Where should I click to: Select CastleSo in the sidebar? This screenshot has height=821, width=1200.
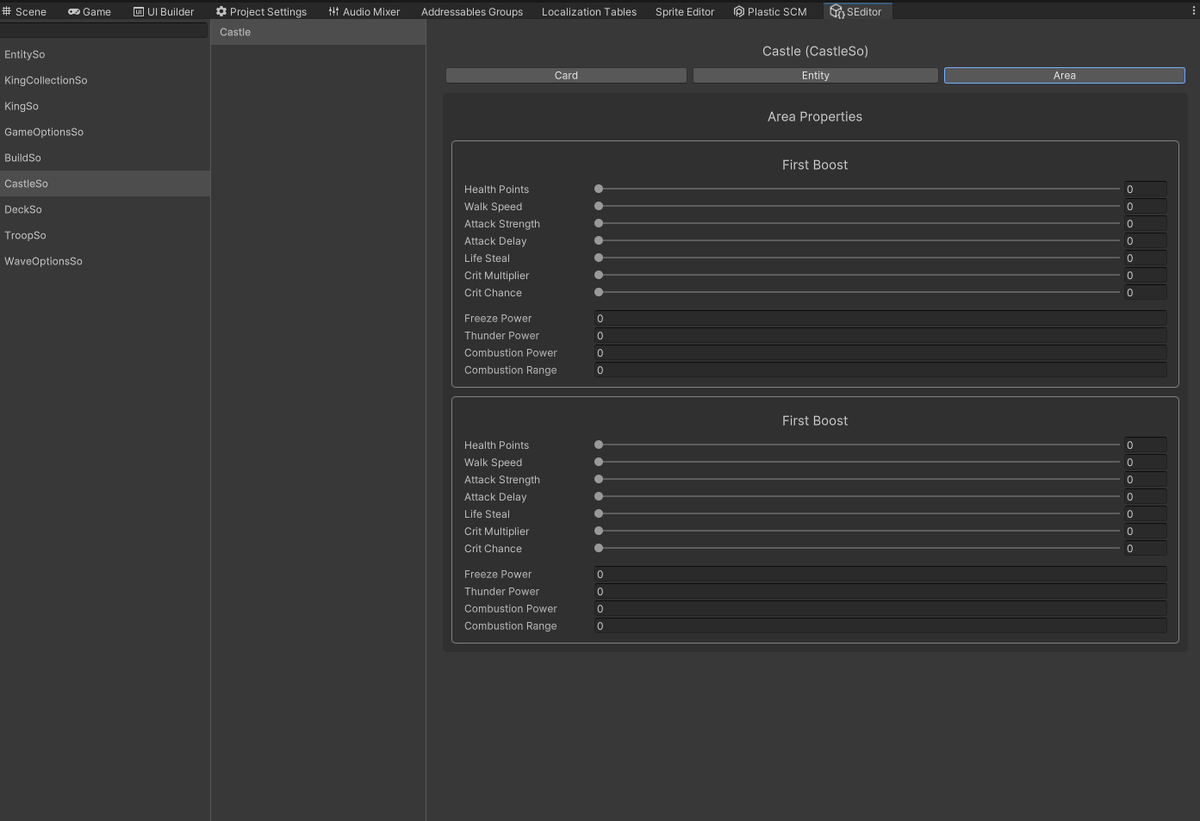(26, 183)
